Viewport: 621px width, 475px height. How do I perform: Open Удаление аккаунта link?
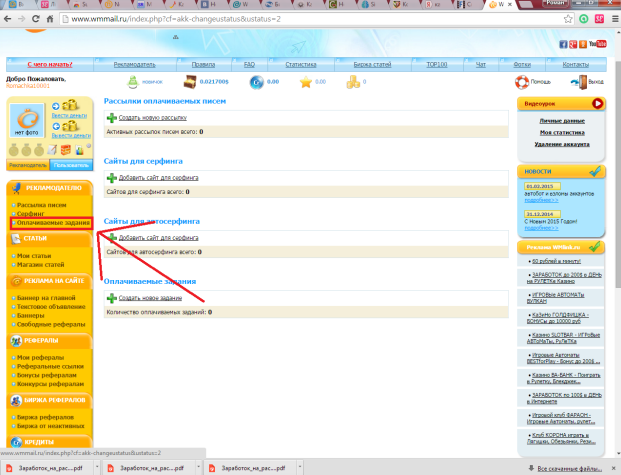[x=562, y=145]
